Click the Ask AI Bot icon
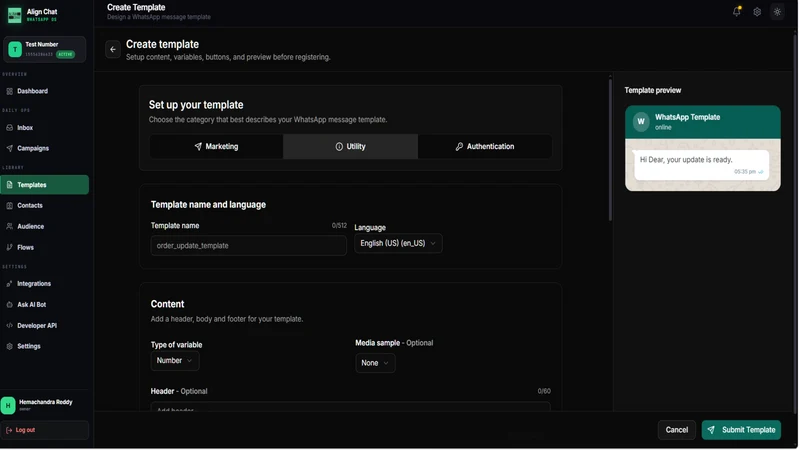 click(x=10, y=305)
